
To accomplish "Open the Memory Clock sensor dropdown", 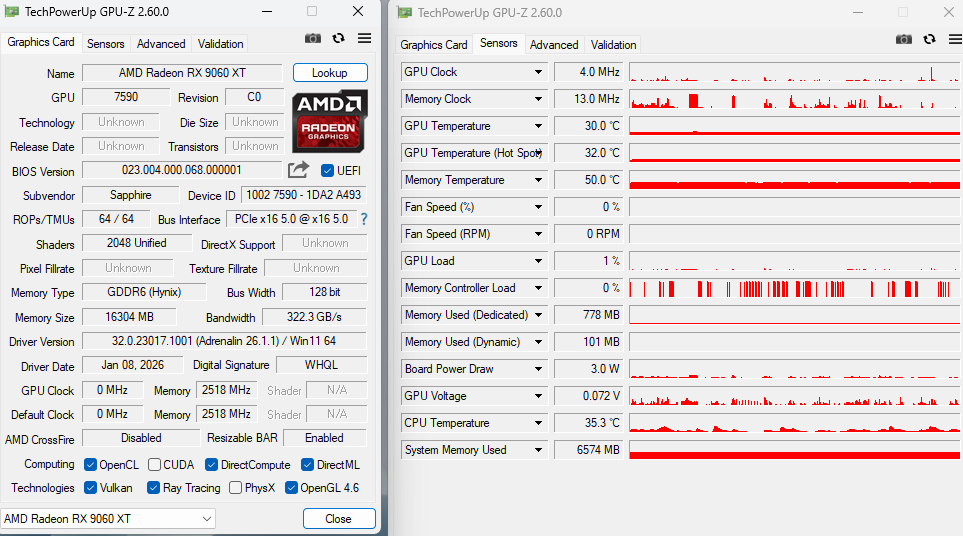I will coord(538,99).
